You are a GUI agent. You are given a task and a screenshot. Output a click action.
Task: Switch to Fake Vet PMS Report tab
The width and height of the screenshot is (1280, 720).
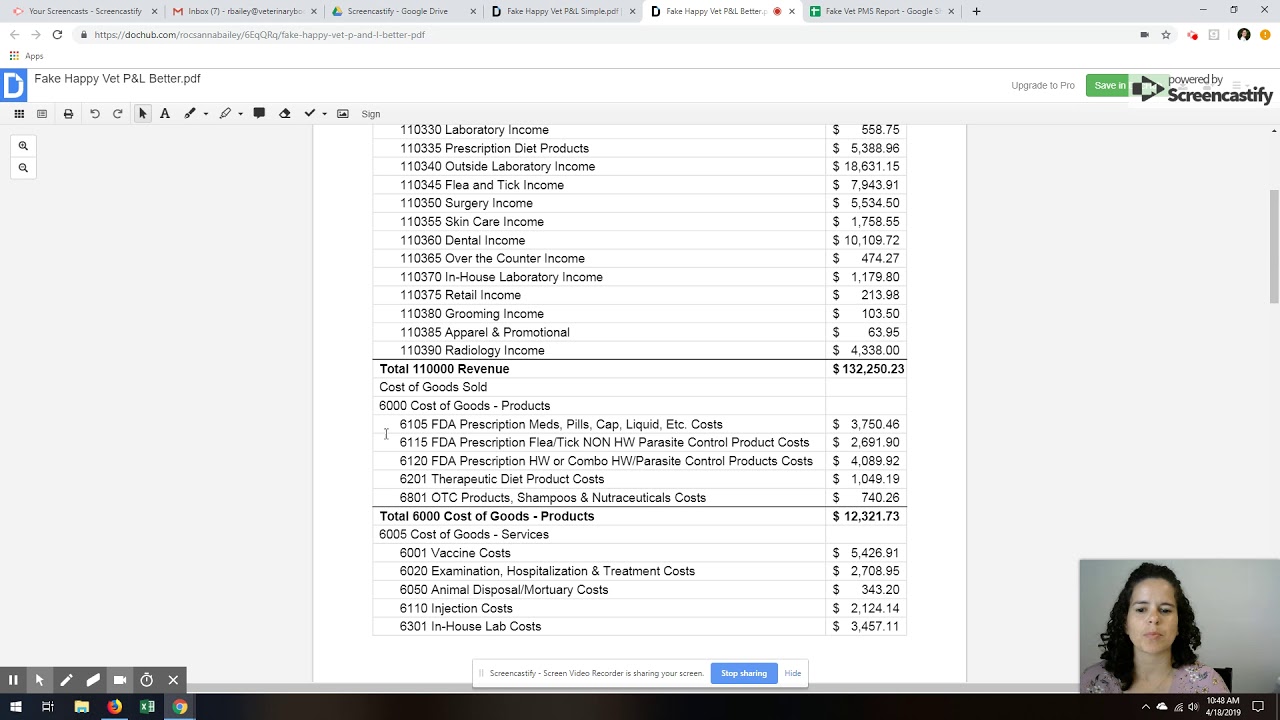pyautogui.click(x=880, y=11)
